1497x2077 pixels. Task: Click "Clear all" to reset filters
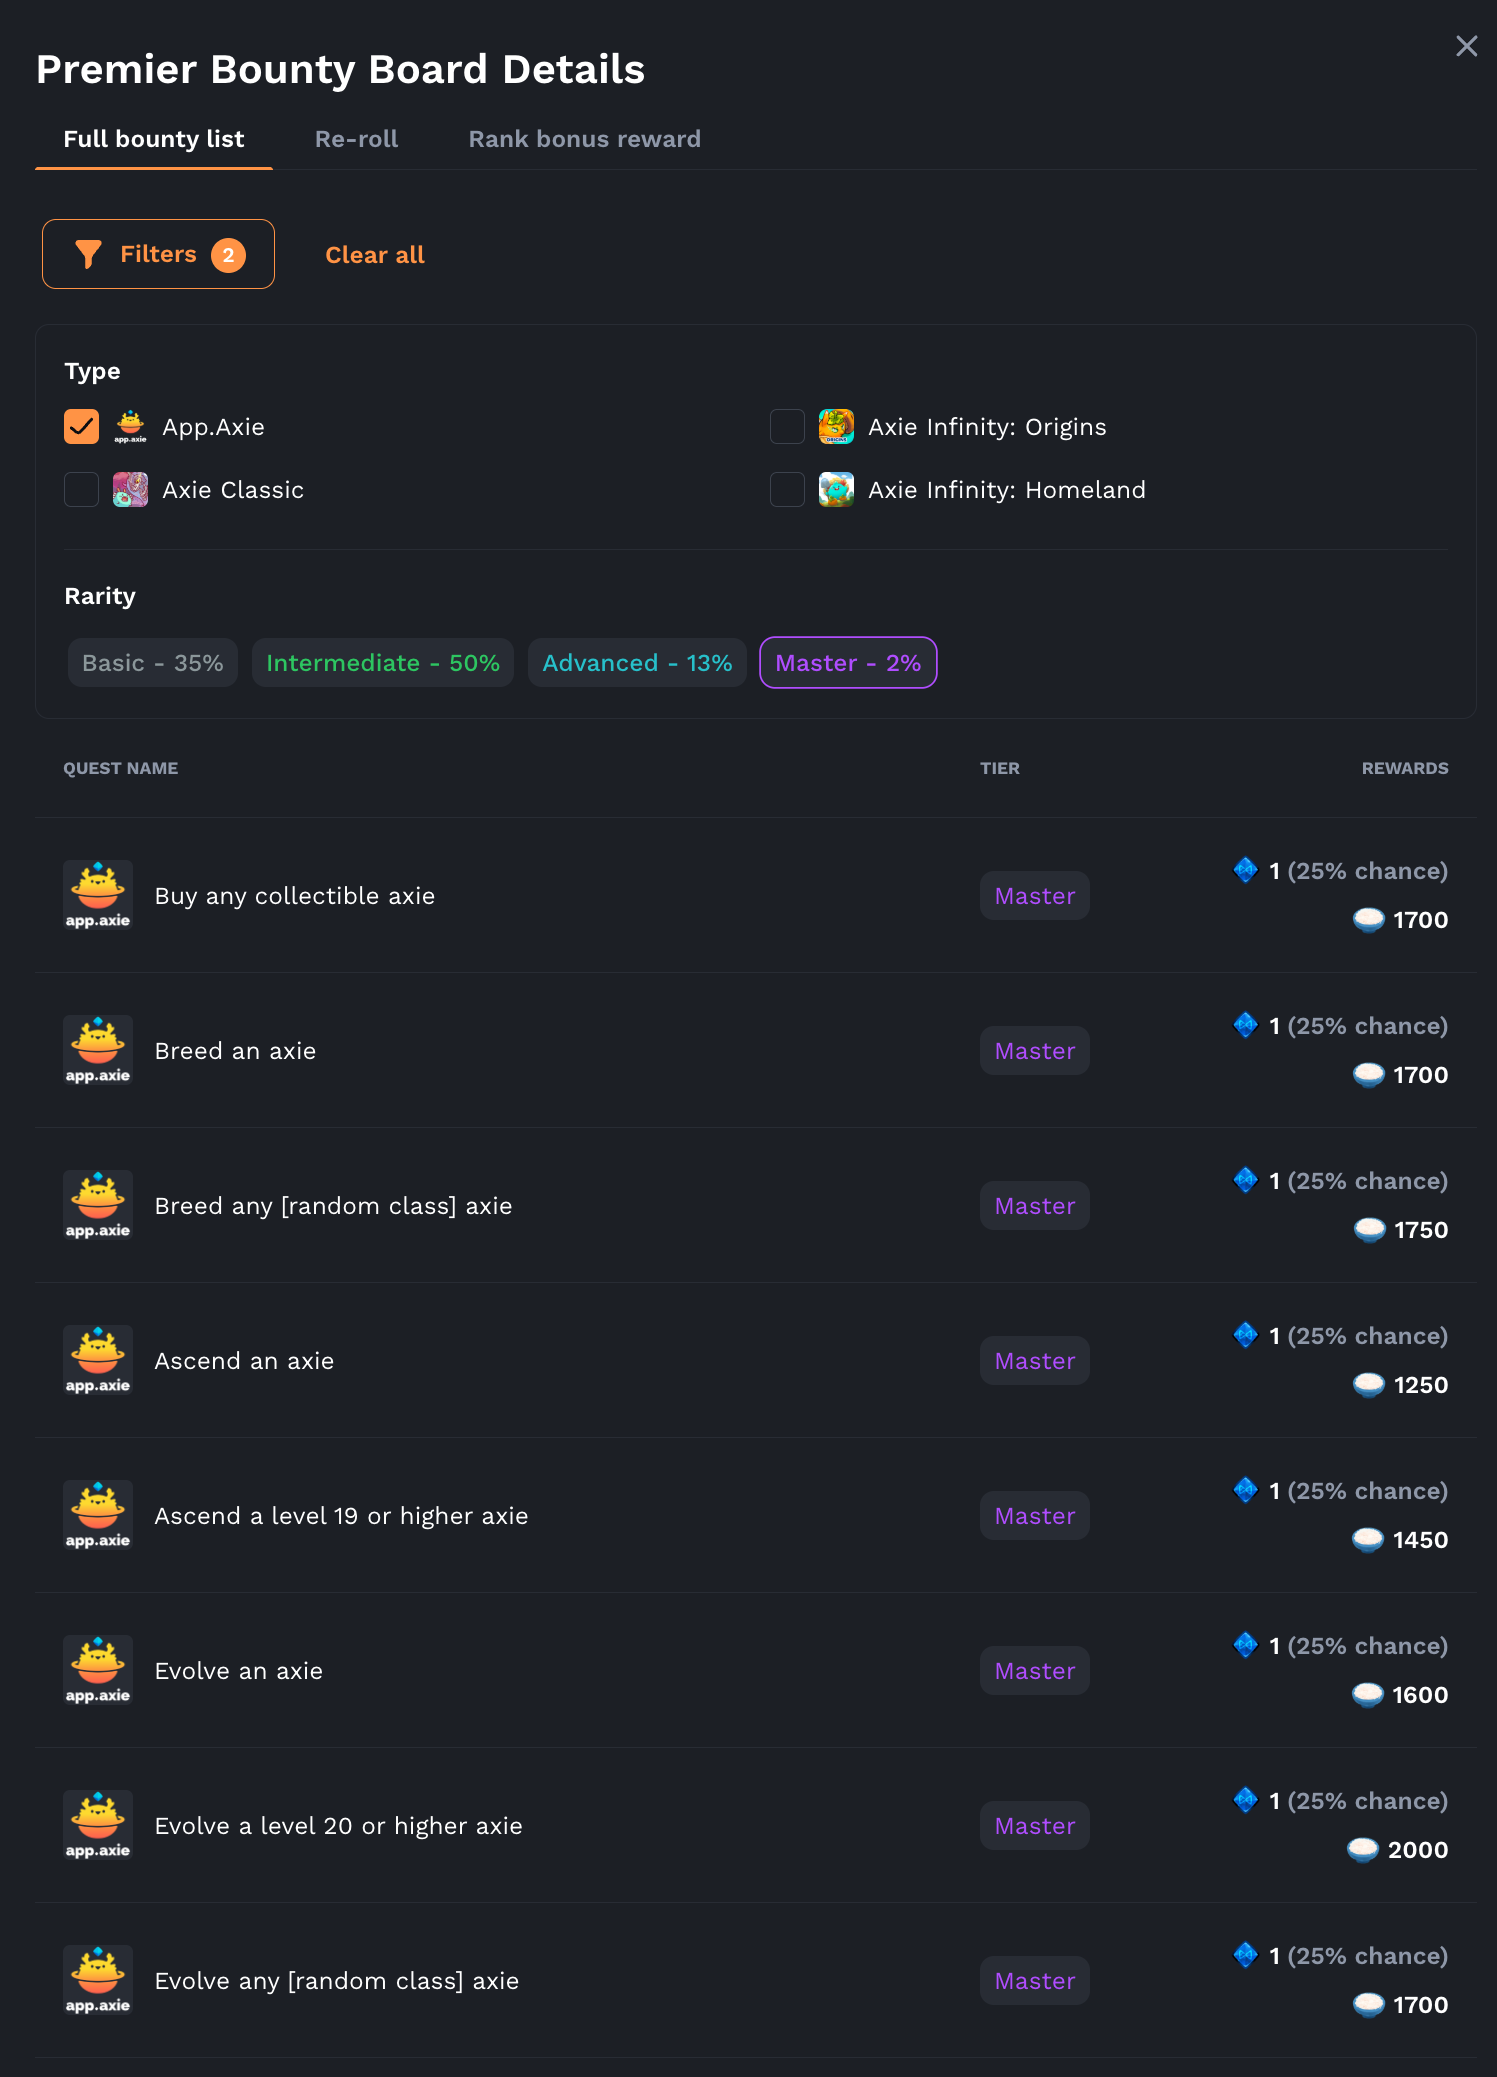point(373,255)
